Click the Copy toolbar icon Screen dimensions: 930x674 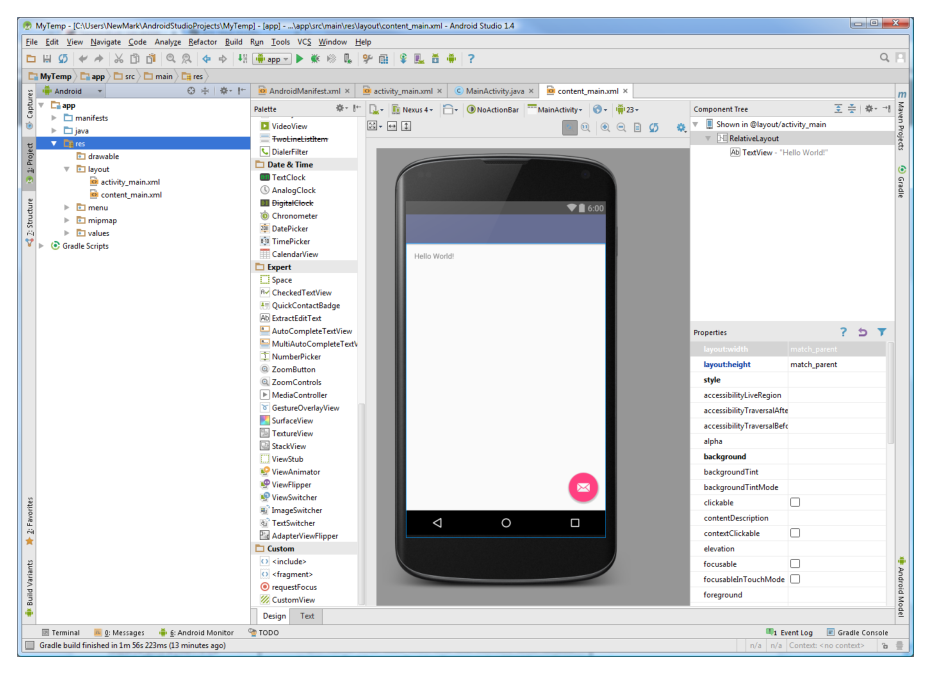pos(135,59)
